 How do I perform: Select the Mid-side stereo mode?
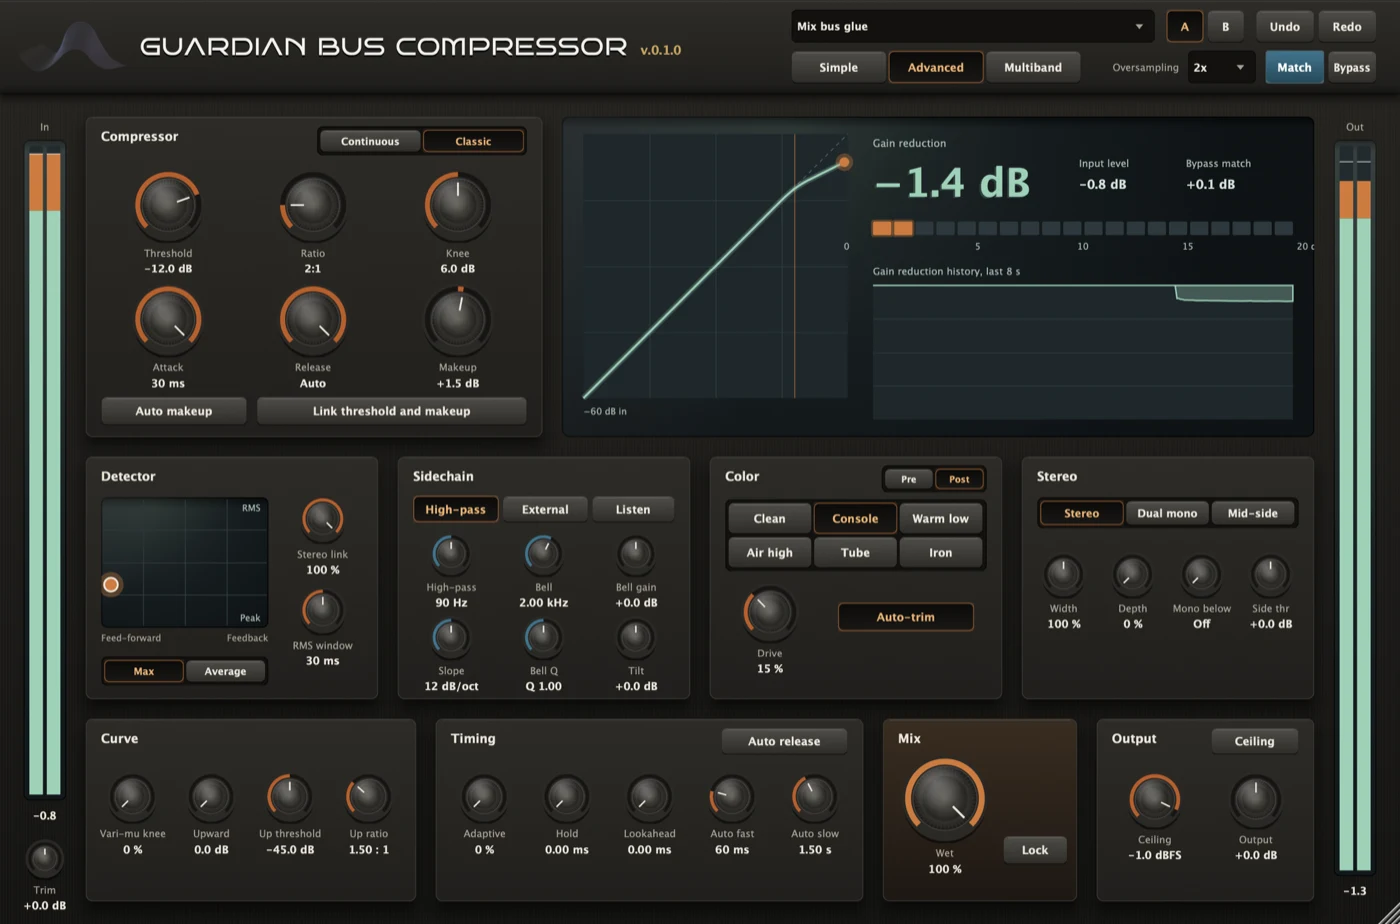pos(1252,513)
